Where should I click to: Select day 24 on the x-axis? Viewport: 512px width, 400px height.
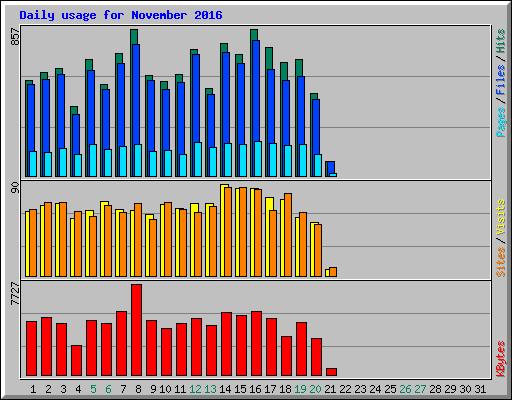tap(375, 389)
